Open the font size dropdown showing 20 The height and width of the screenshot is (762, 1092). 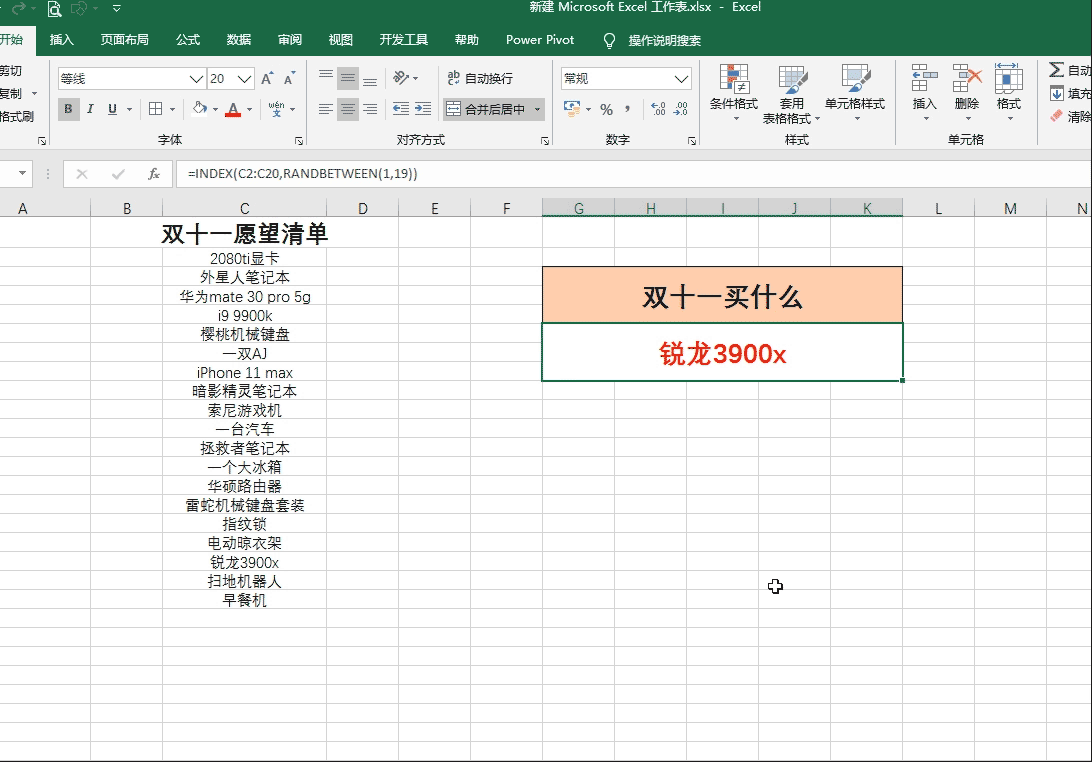click(244, 79)
